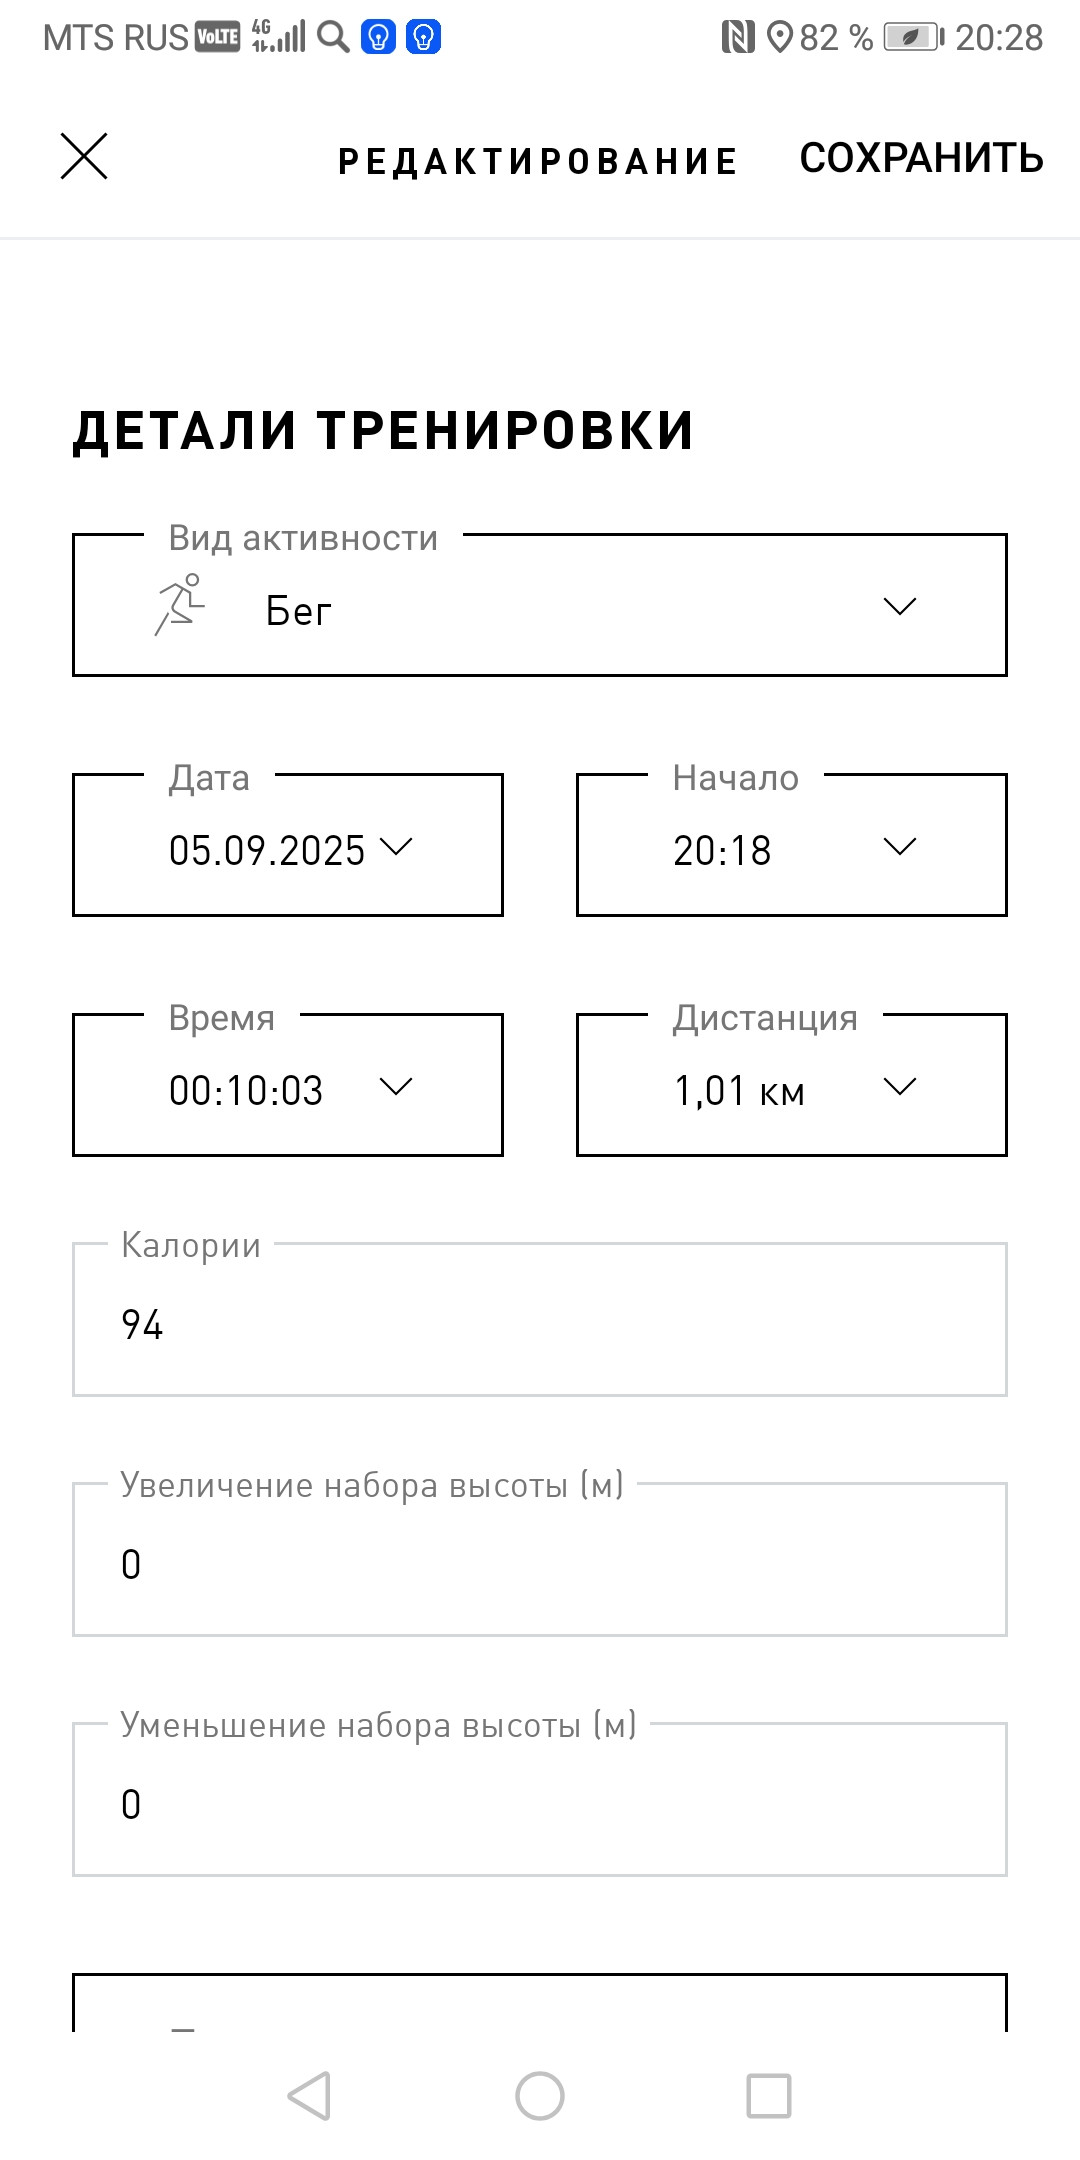Tap the NFC icon in the status bar
Image resolution: width=1080 pixels, height=2160 pixels.
(738, 37)
